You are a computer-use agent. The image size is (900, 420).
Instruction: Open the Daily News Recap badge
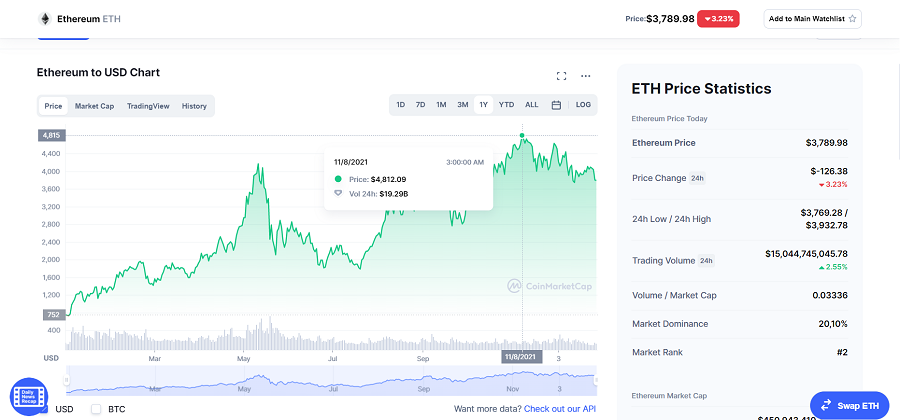29,396
